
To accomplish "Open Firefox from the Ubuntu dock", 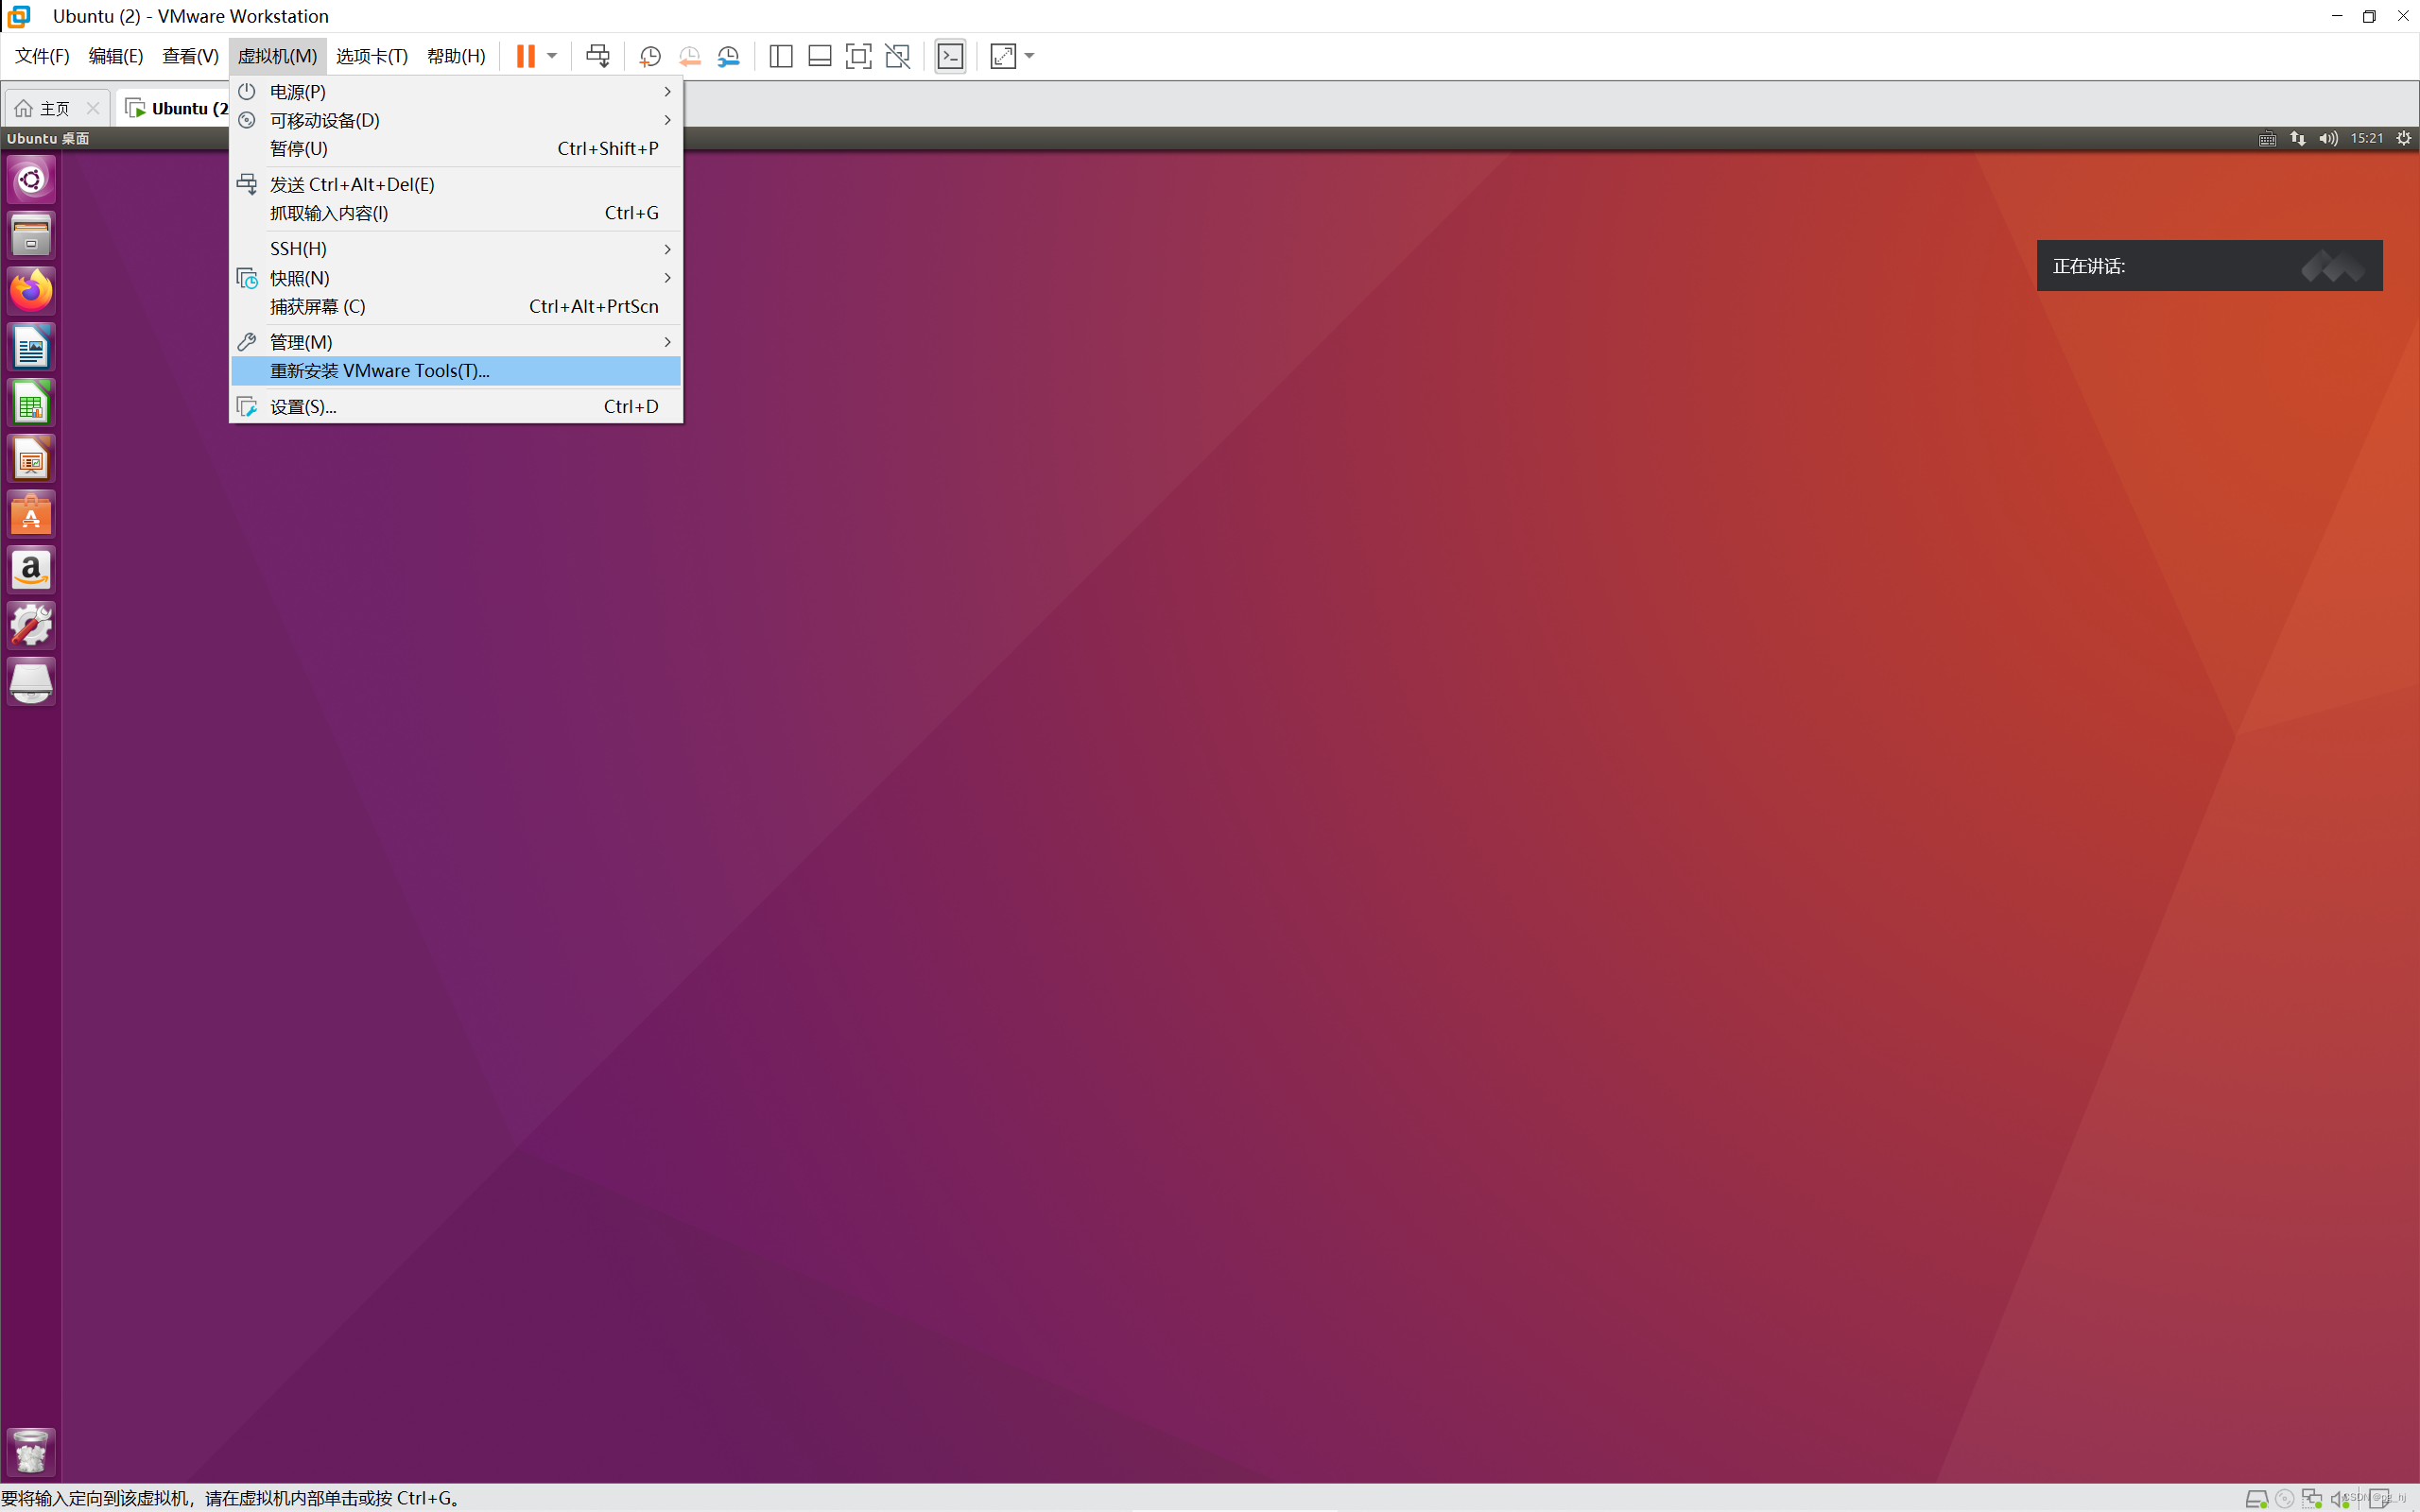I will (x=31, y=291).
